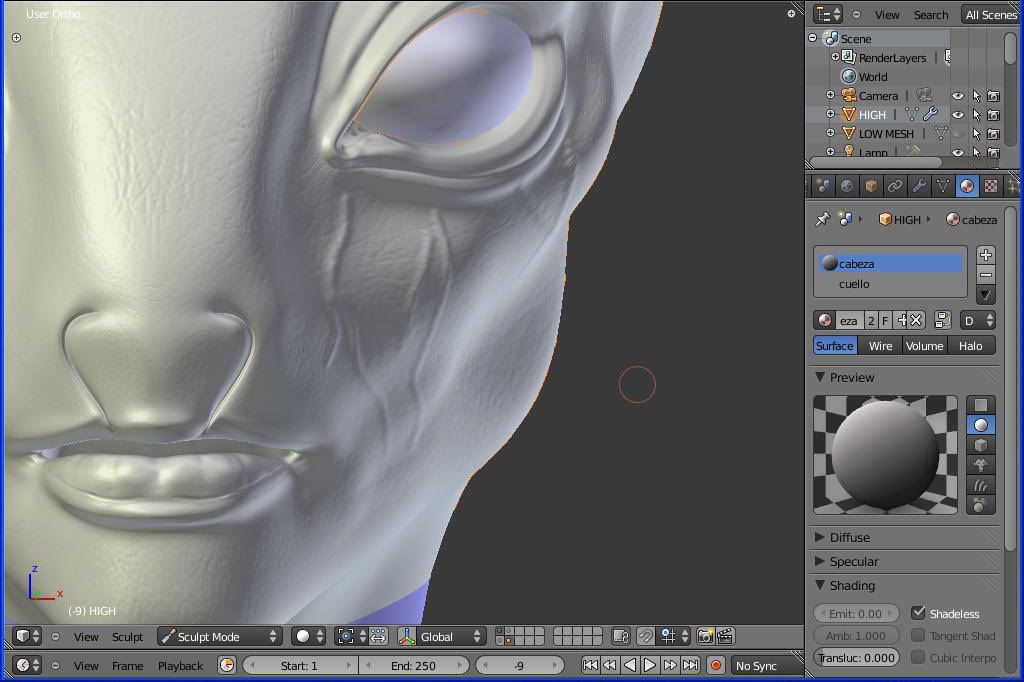This screenshot has width=1024, height=682.
Task: Open the Sculpt menu in viewport header
Action: pyautogui.click(x=127, y=636)
